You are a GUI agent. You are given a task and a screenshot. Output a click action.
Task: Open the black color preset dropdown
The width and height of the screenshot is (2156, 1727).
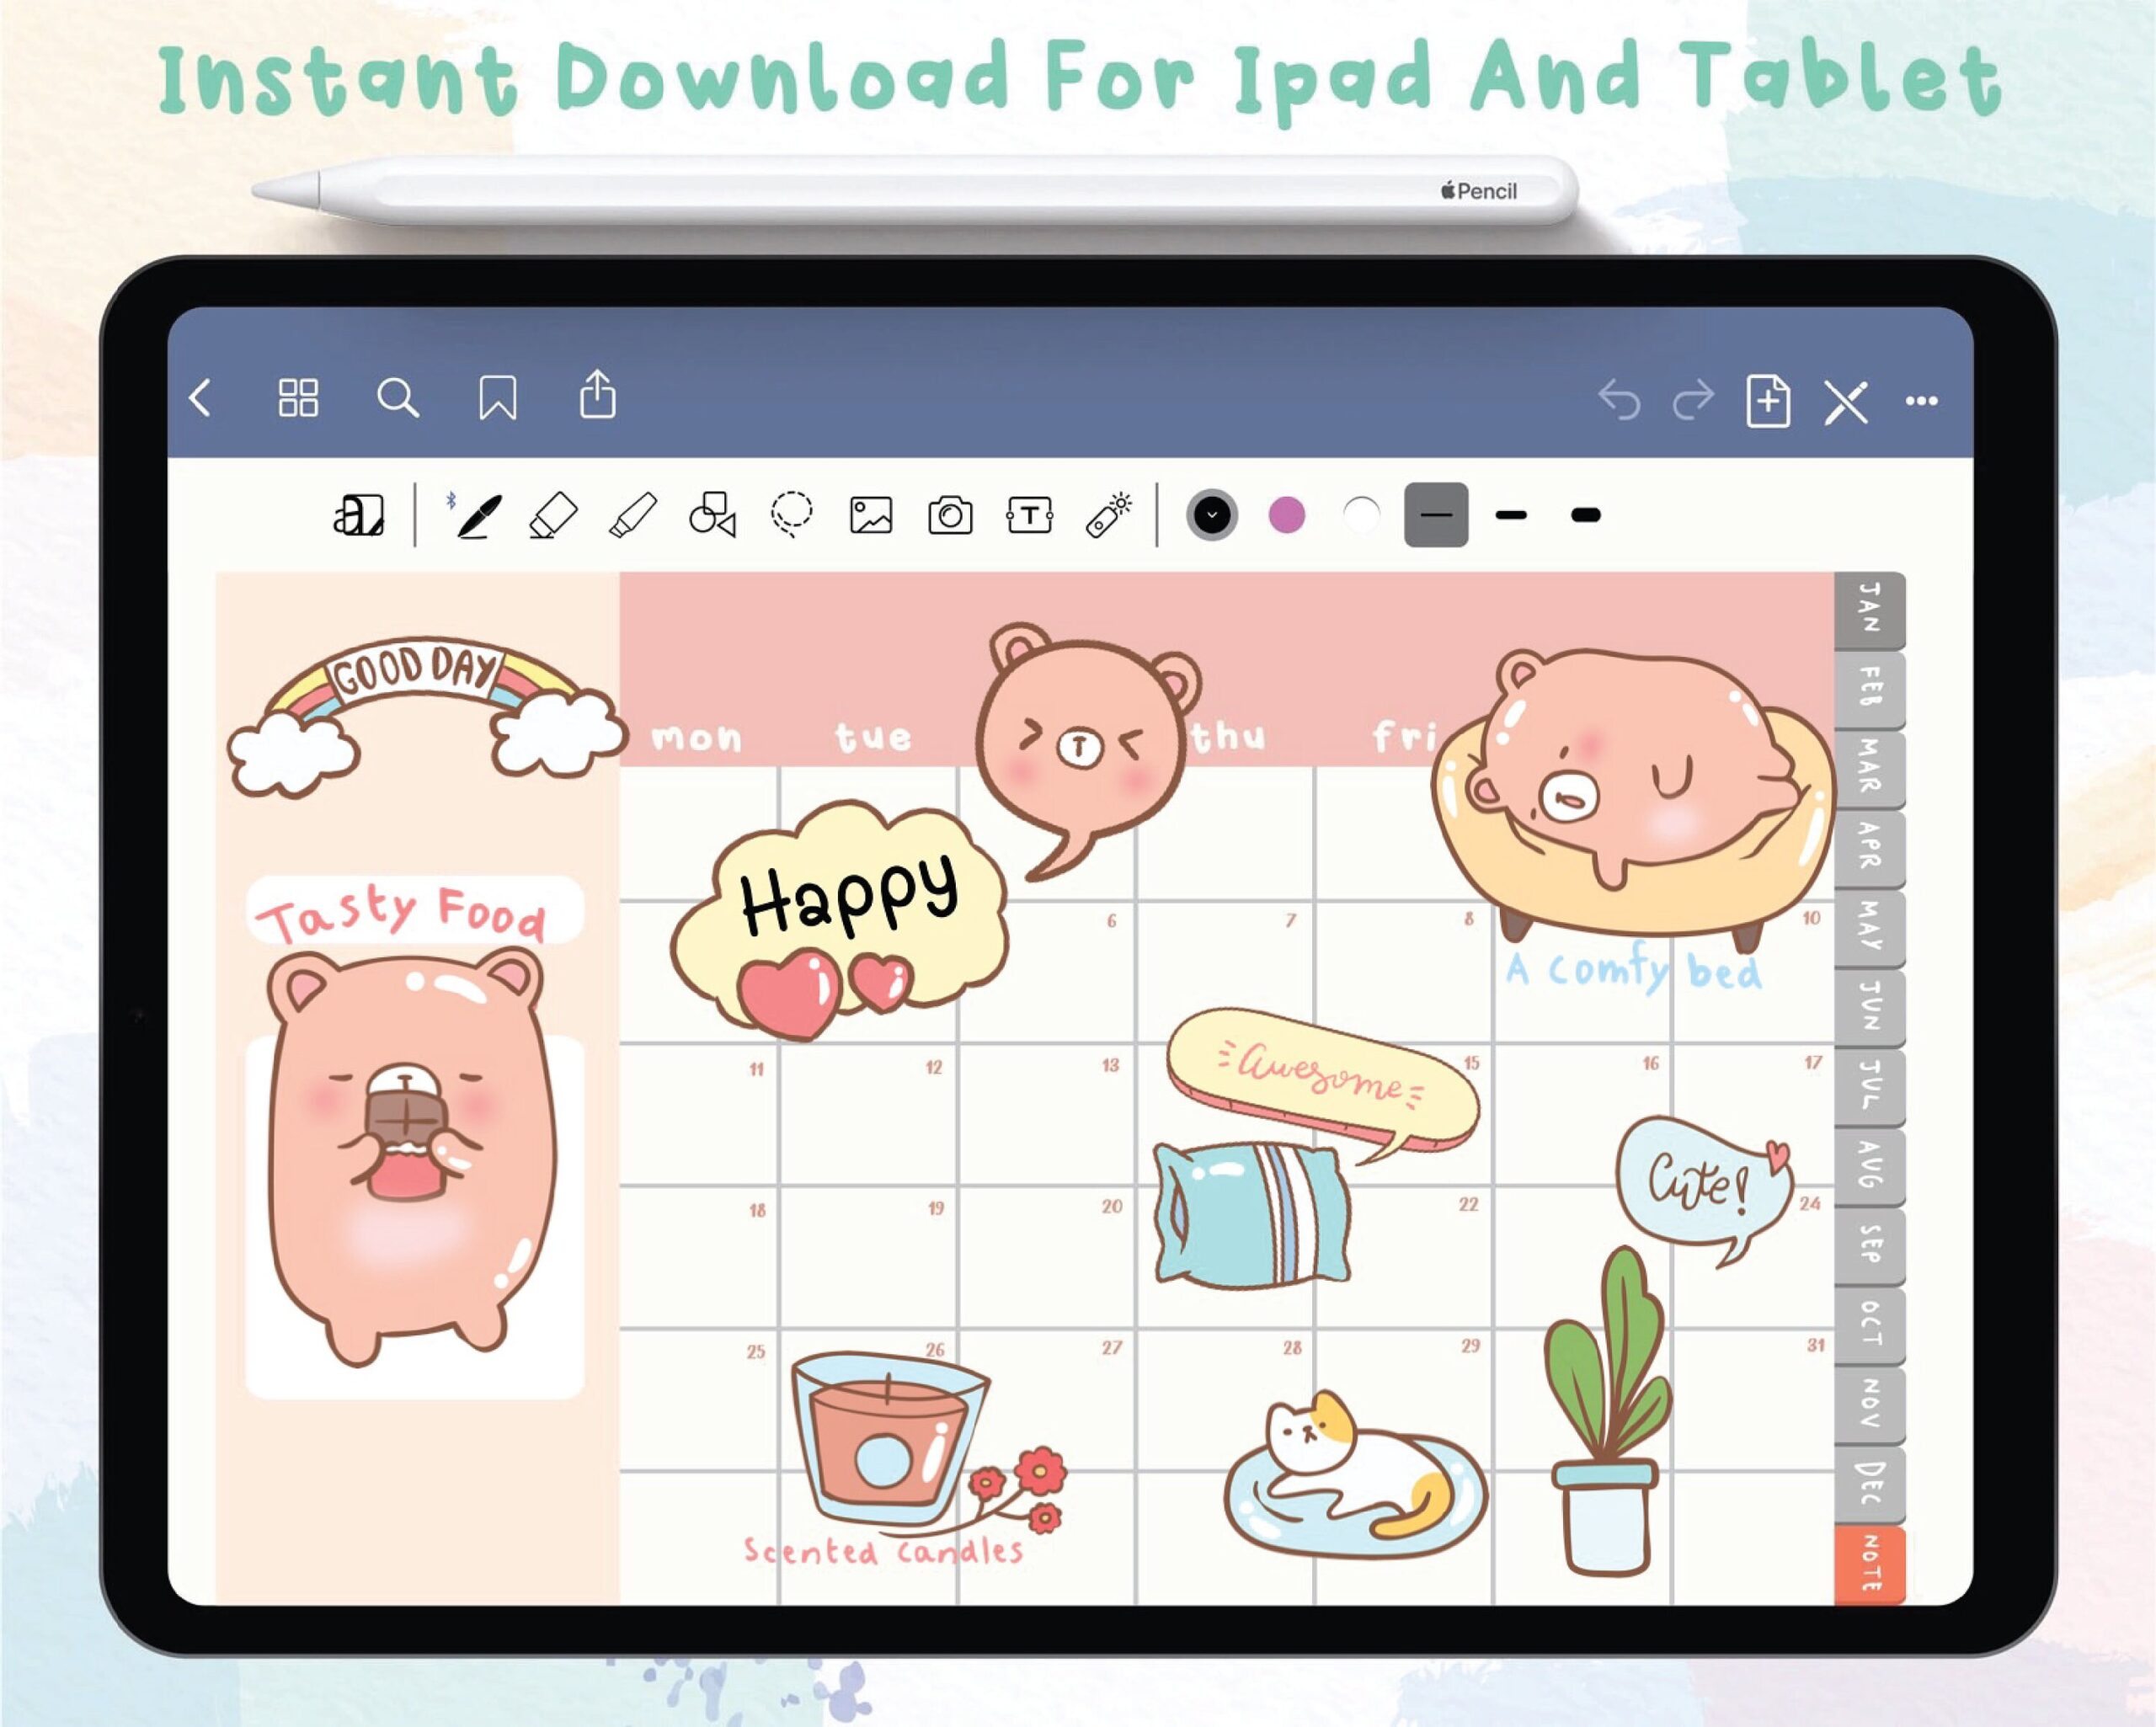click(1212, 515)
